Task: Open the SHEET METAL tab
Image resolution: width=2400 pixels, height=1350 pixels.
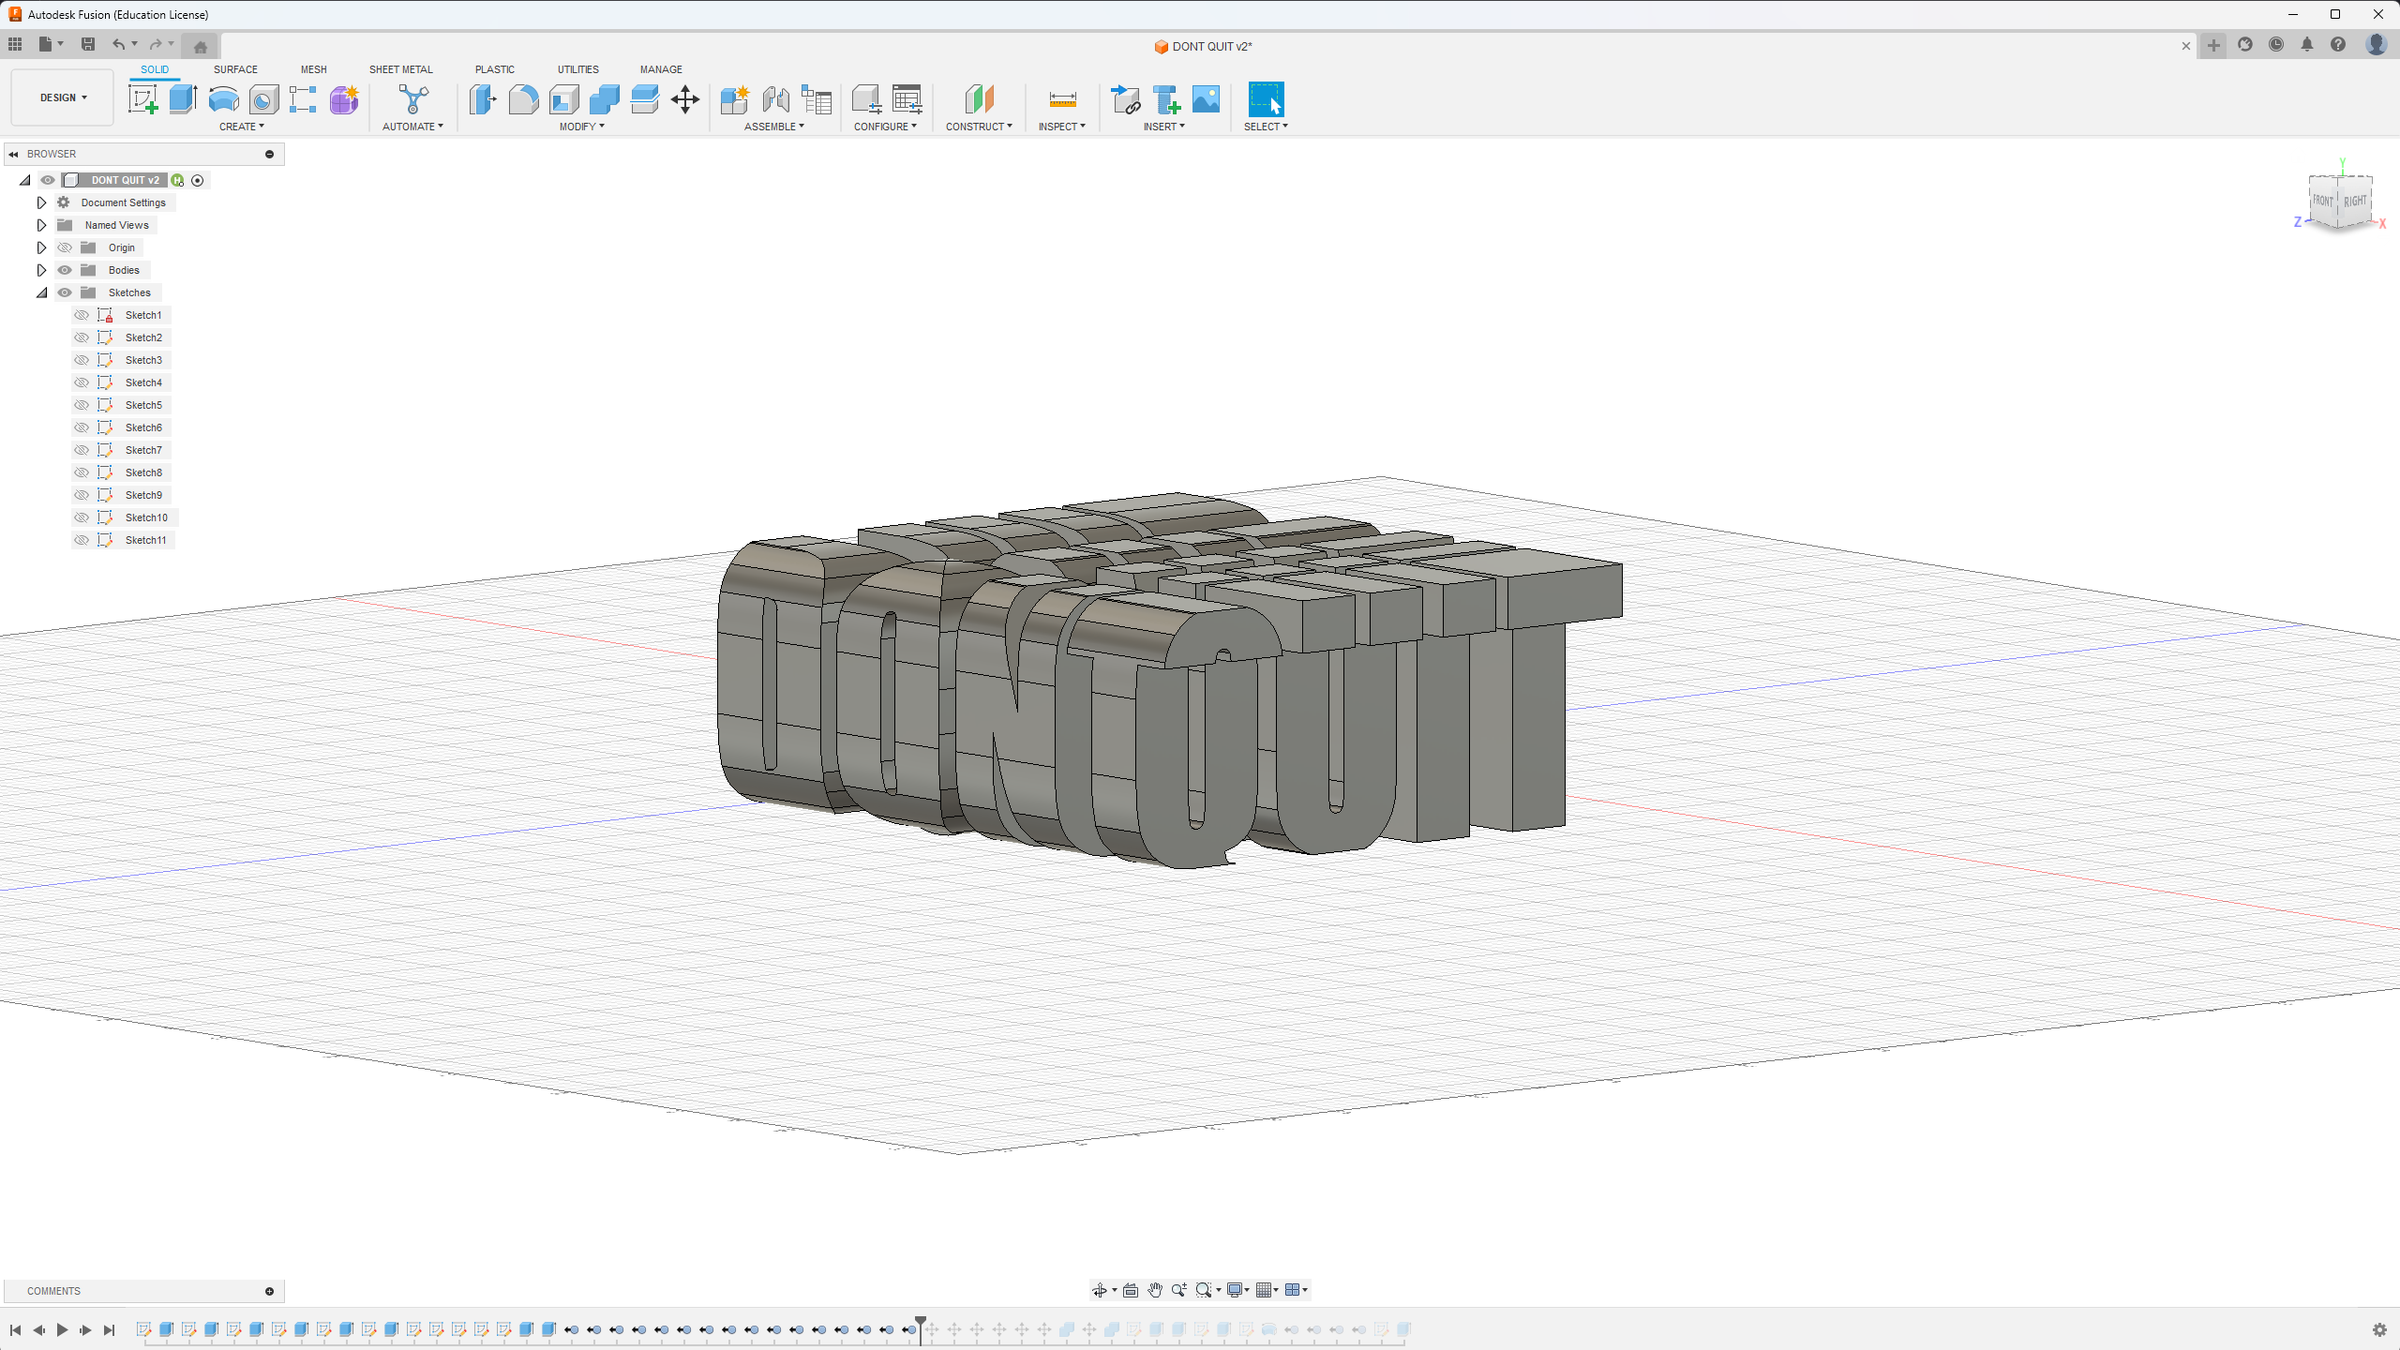Action: click(400, 69)
